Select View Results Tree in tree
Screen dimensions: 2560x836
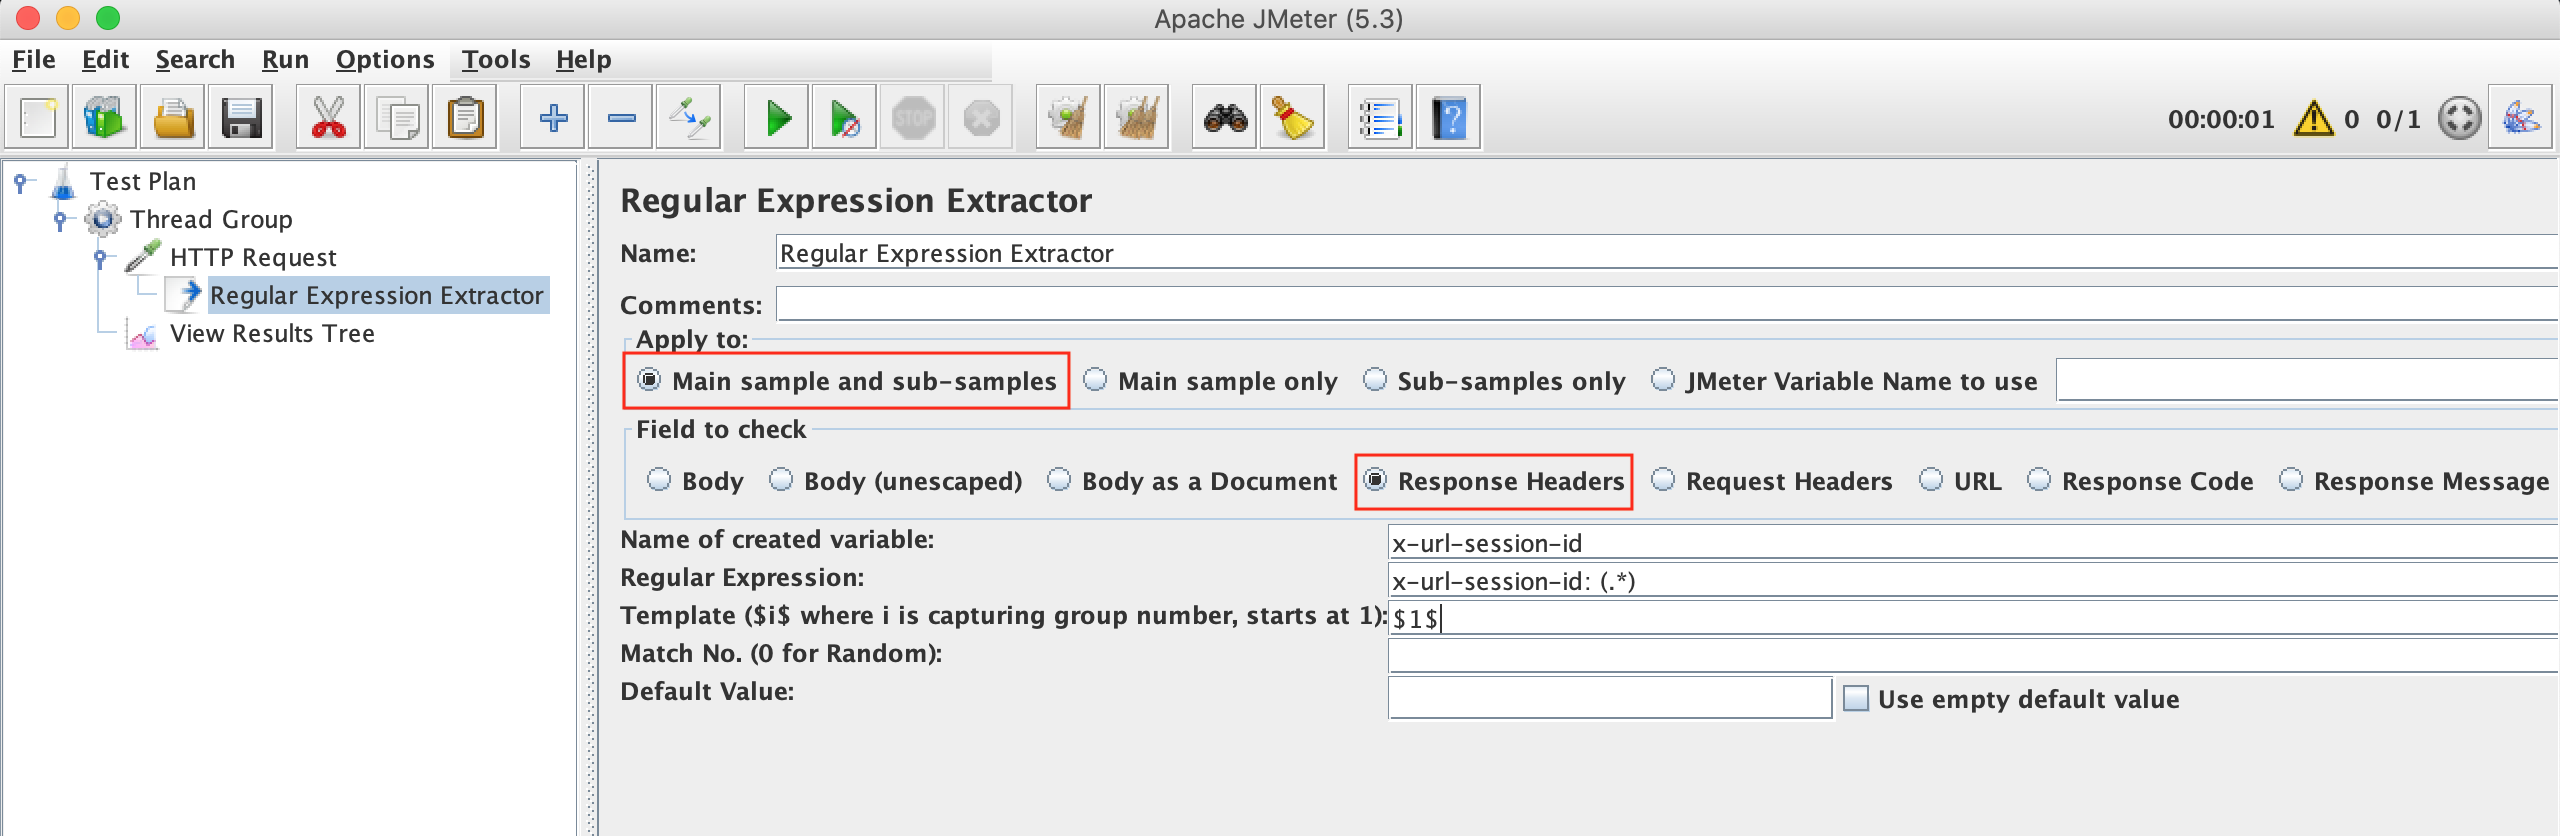[x=272, y=334]
